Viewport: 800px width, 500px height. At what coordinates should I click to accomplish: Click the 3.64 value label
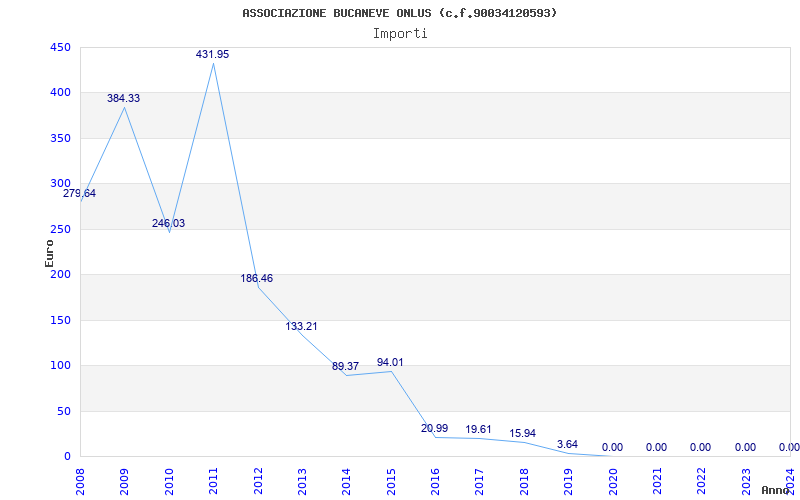(x=567, y=444)
